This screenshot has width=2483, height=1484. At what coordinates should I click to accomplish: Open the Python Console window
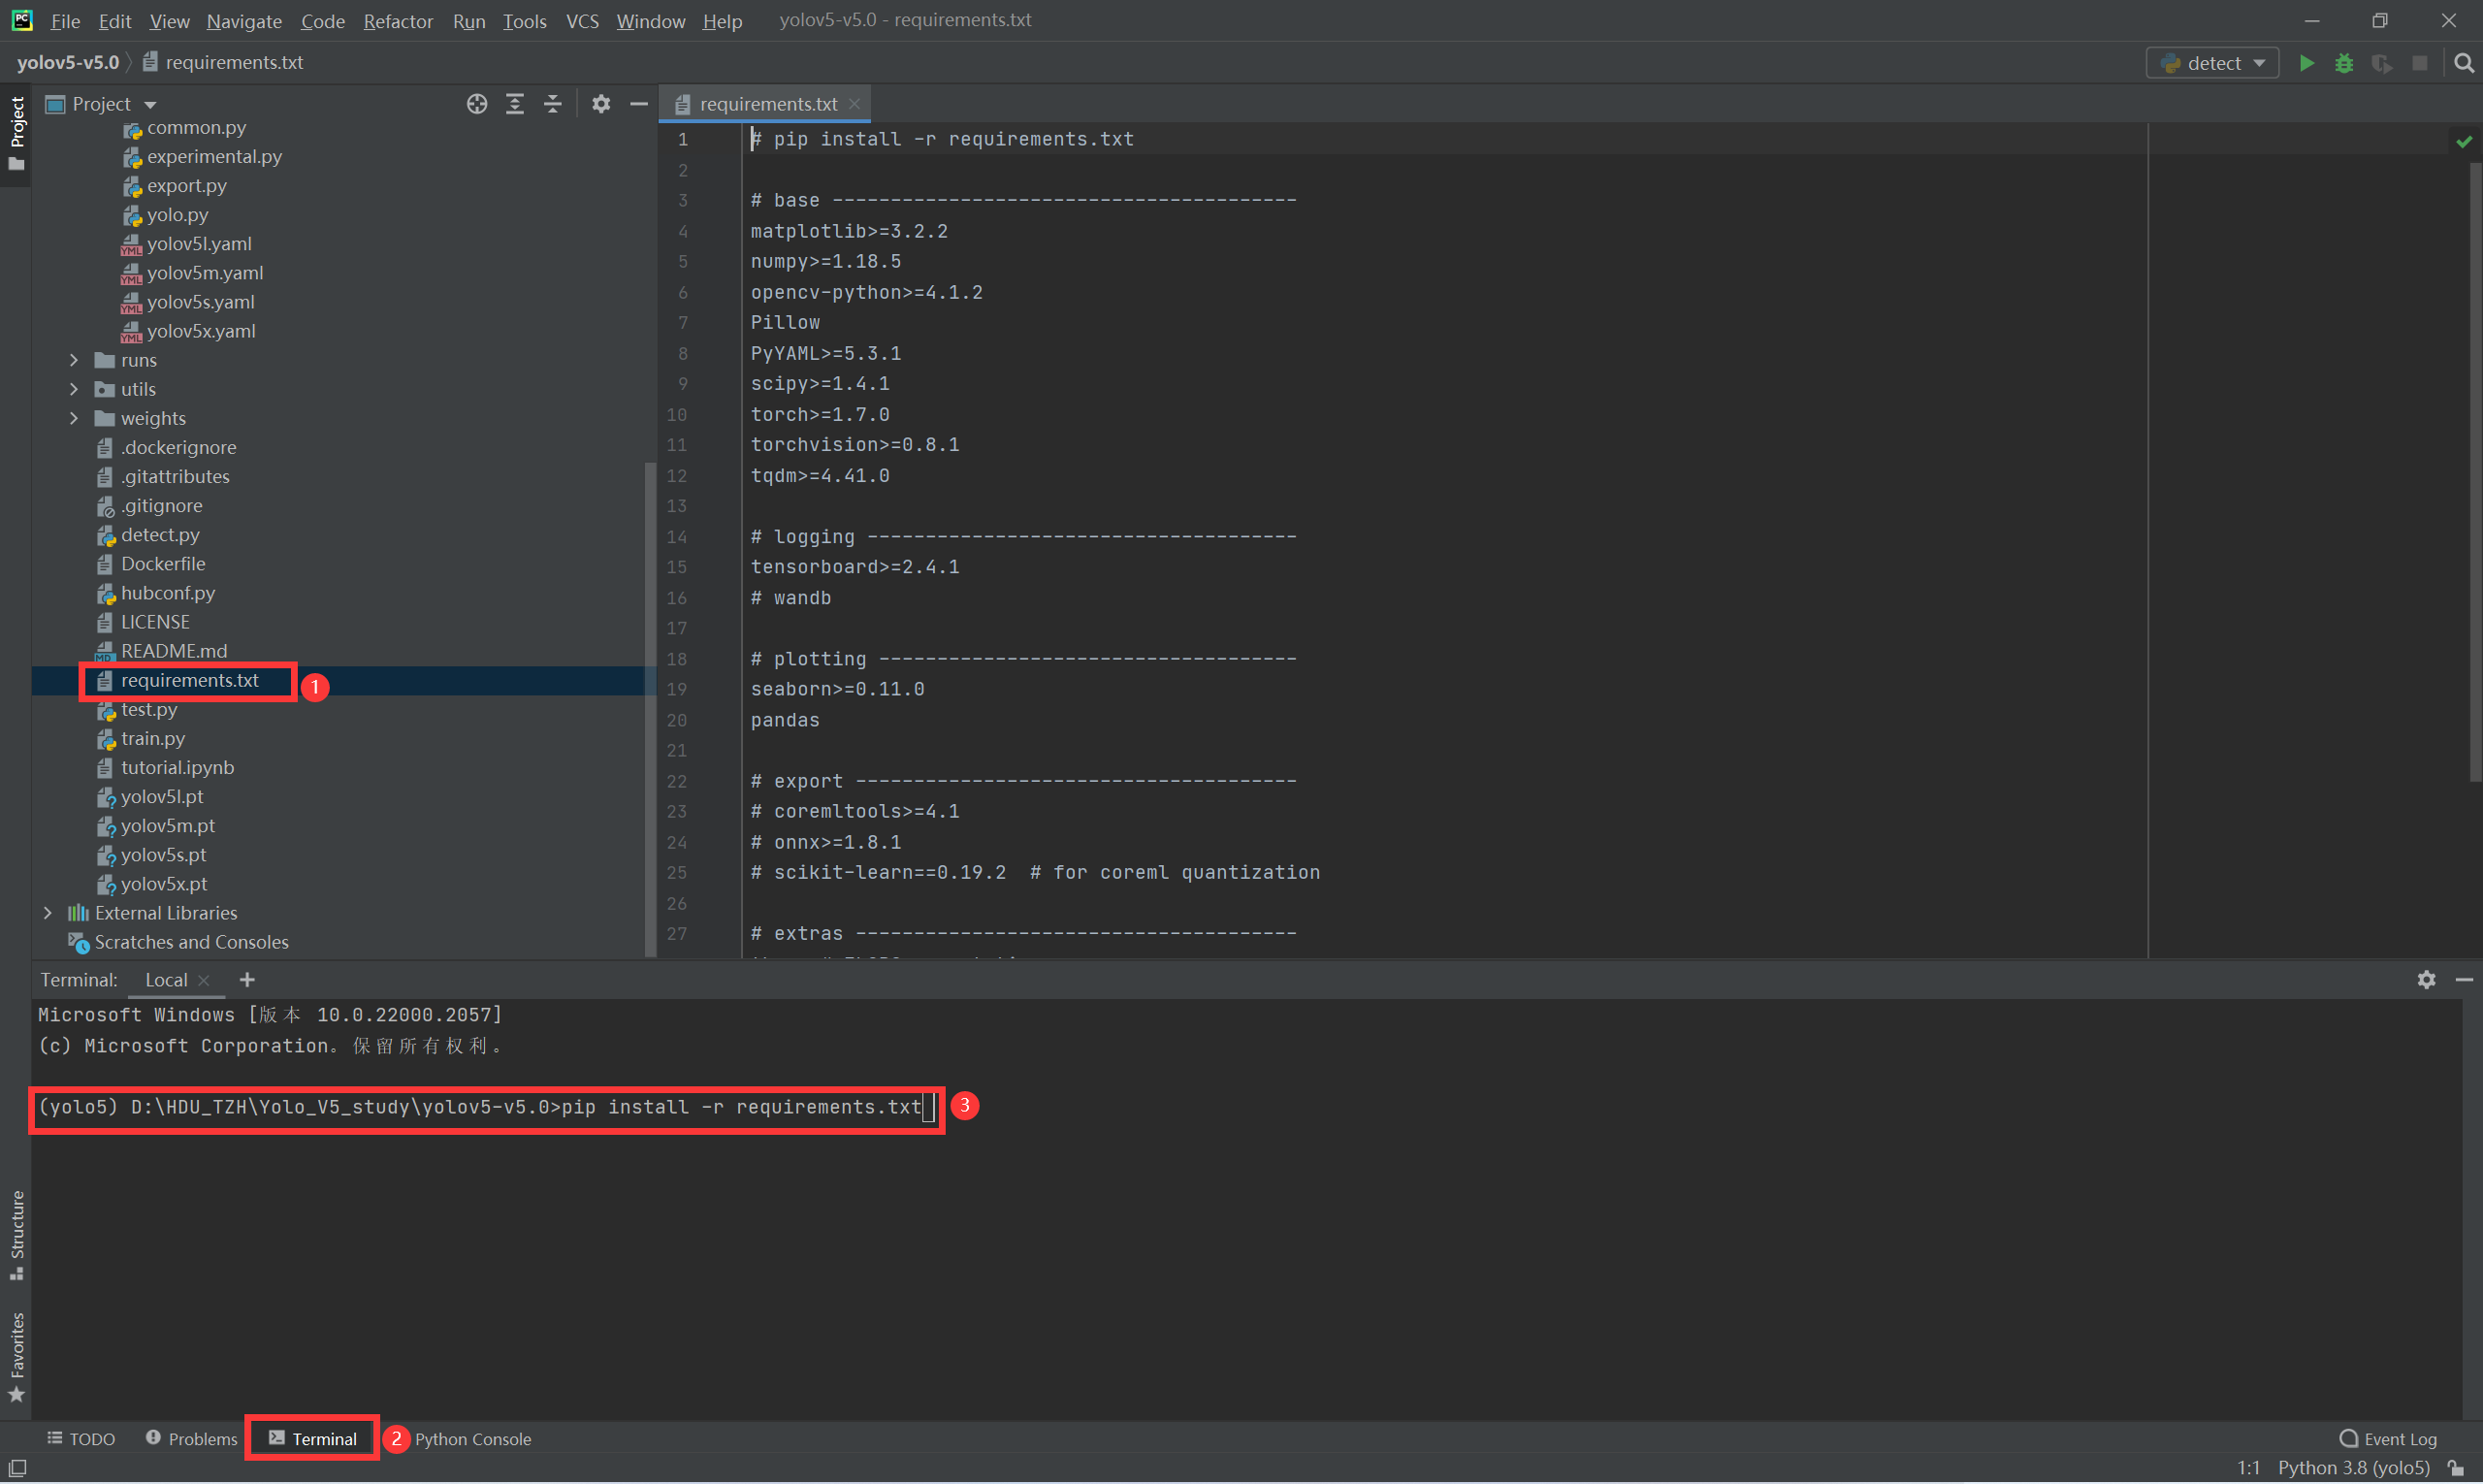click(x=472, y=1439)
